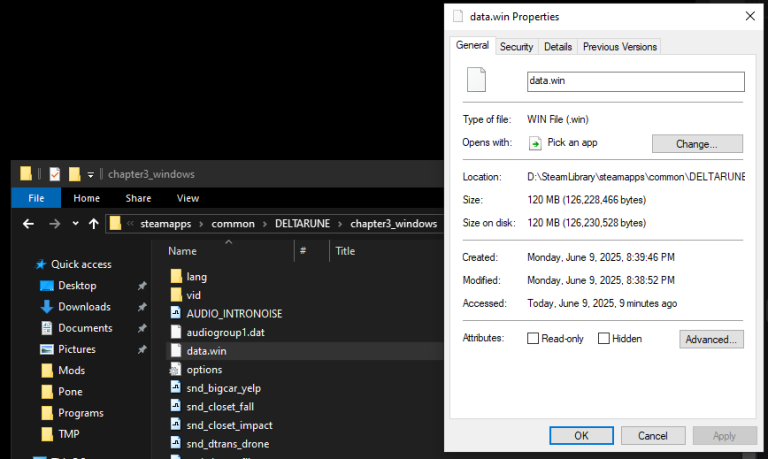Enable the Read-only attribute checkbox
The height and width of the screenshot is (459, 768).
coord(533,339)
